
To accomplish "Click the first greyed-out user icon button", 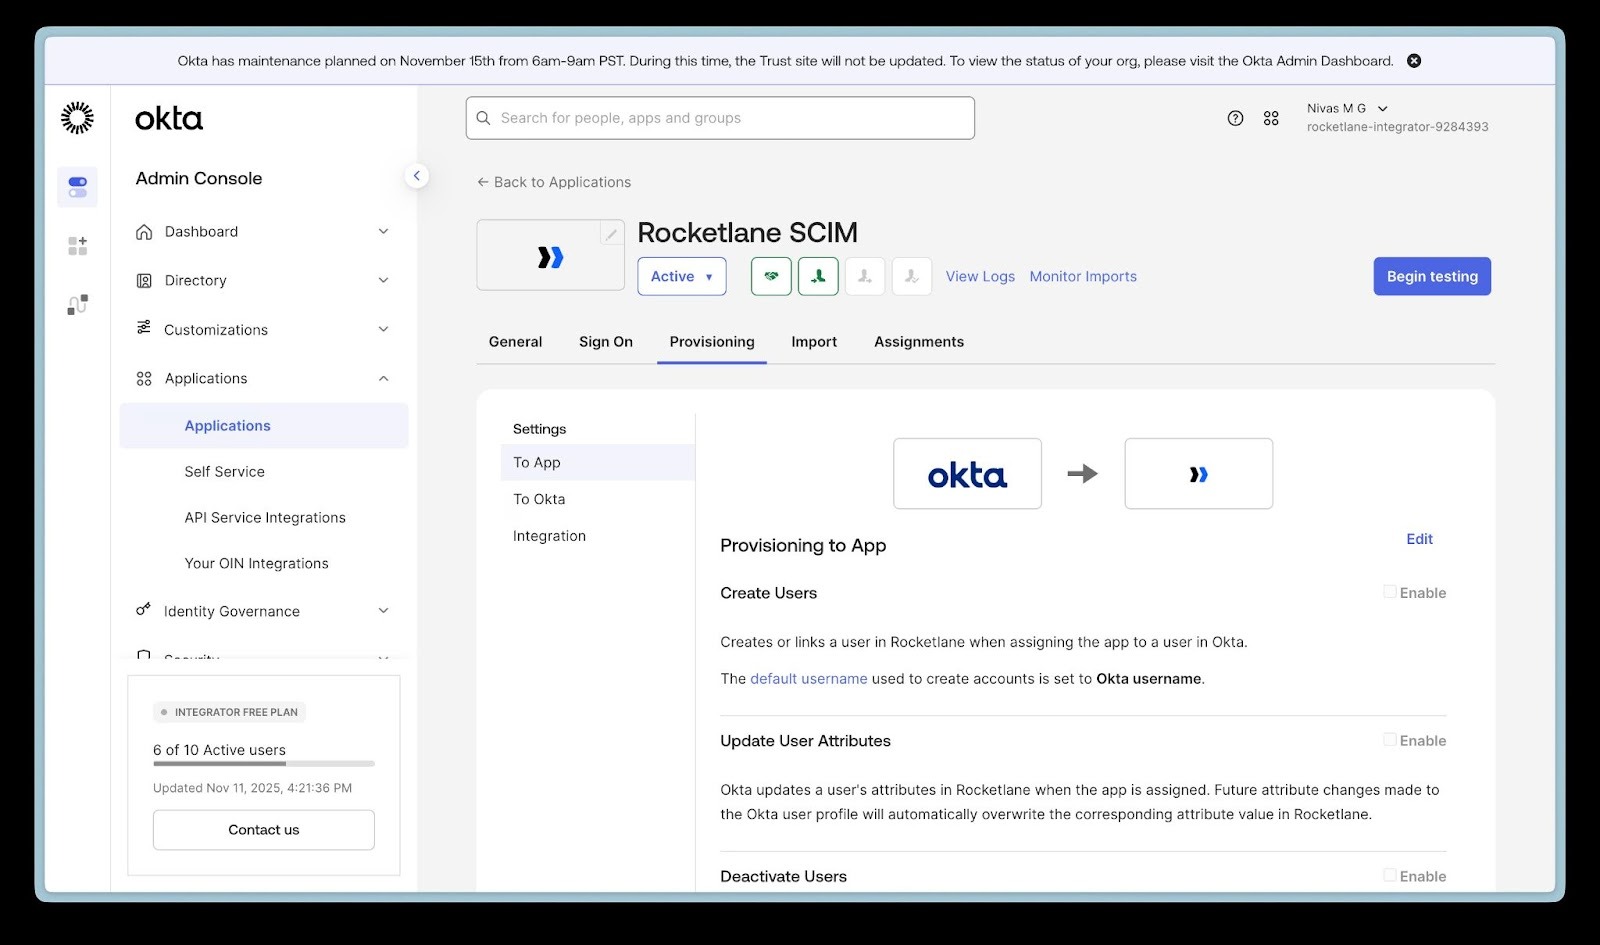I will coord(865,276).
